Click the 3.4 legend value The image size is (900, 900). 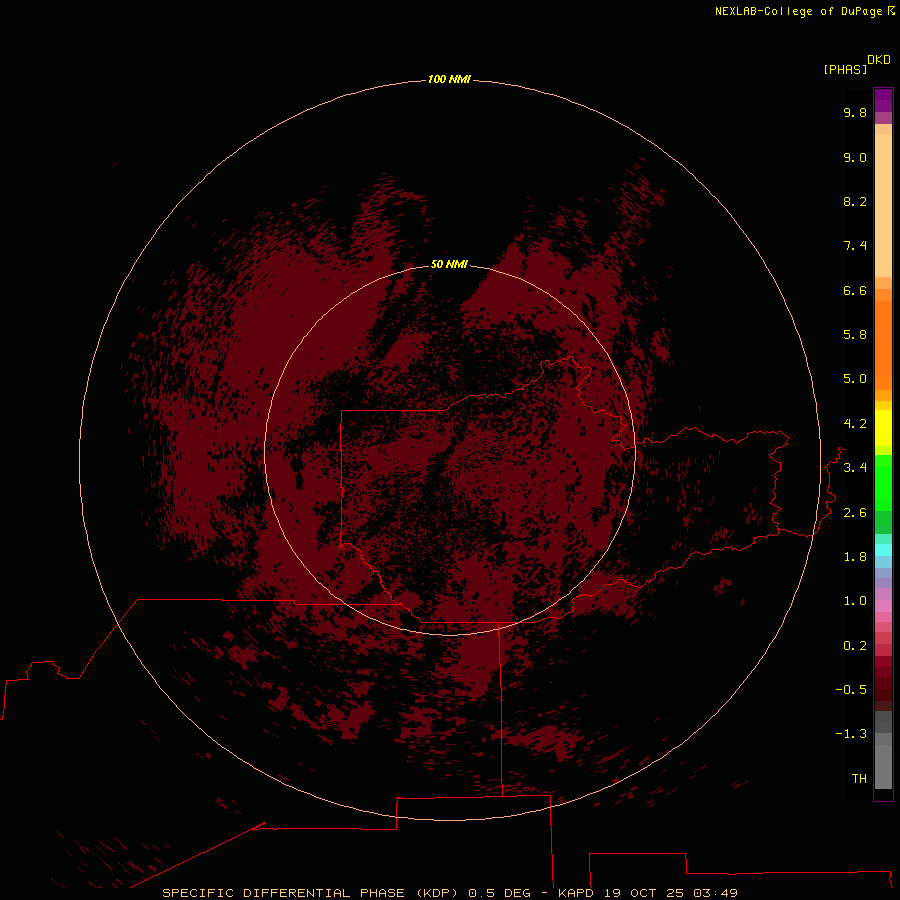tap(855, 468)
